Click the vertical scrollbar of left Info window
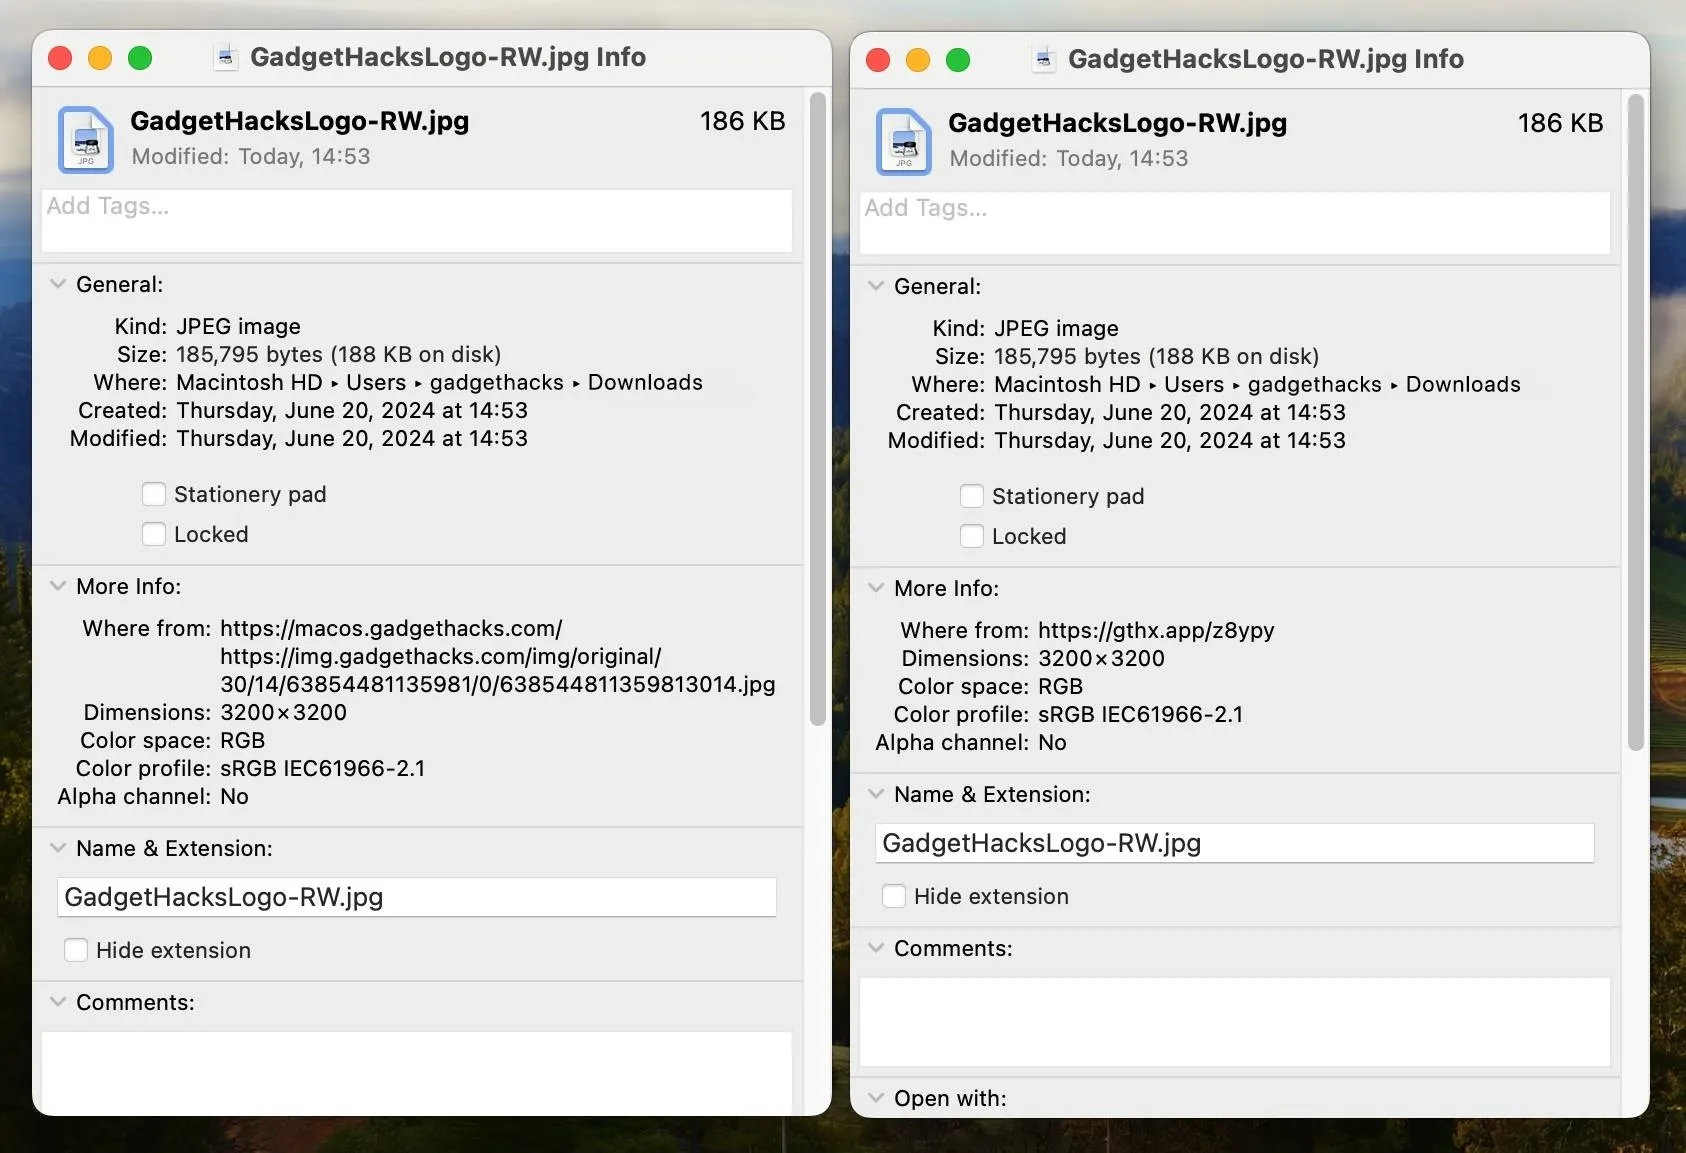The height and width of the screenshot is (1153, 1686). 818,410
